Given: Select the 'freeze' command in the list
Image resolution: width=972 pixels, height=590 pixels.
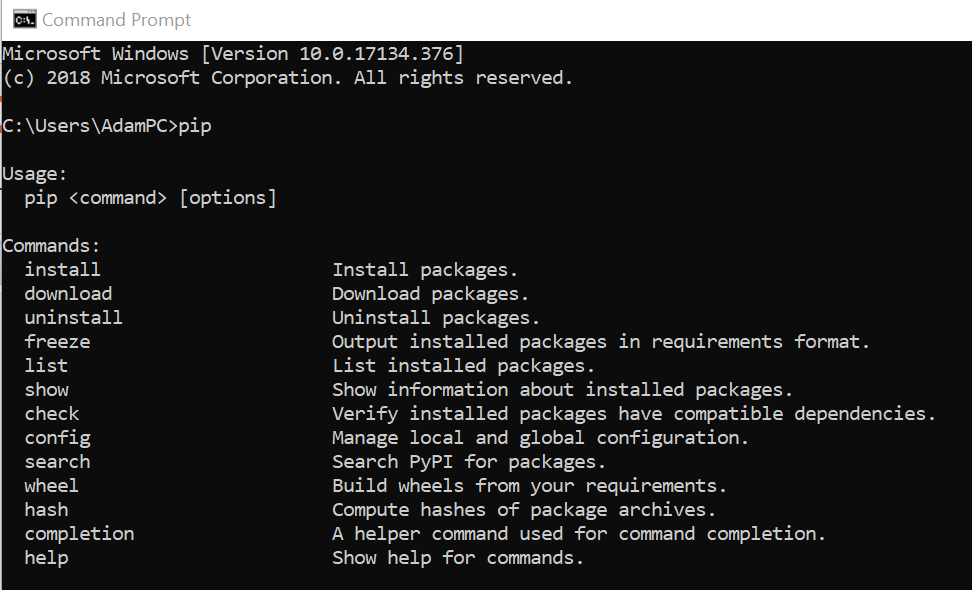Looking at the screenshot, I should pos(57,341).
